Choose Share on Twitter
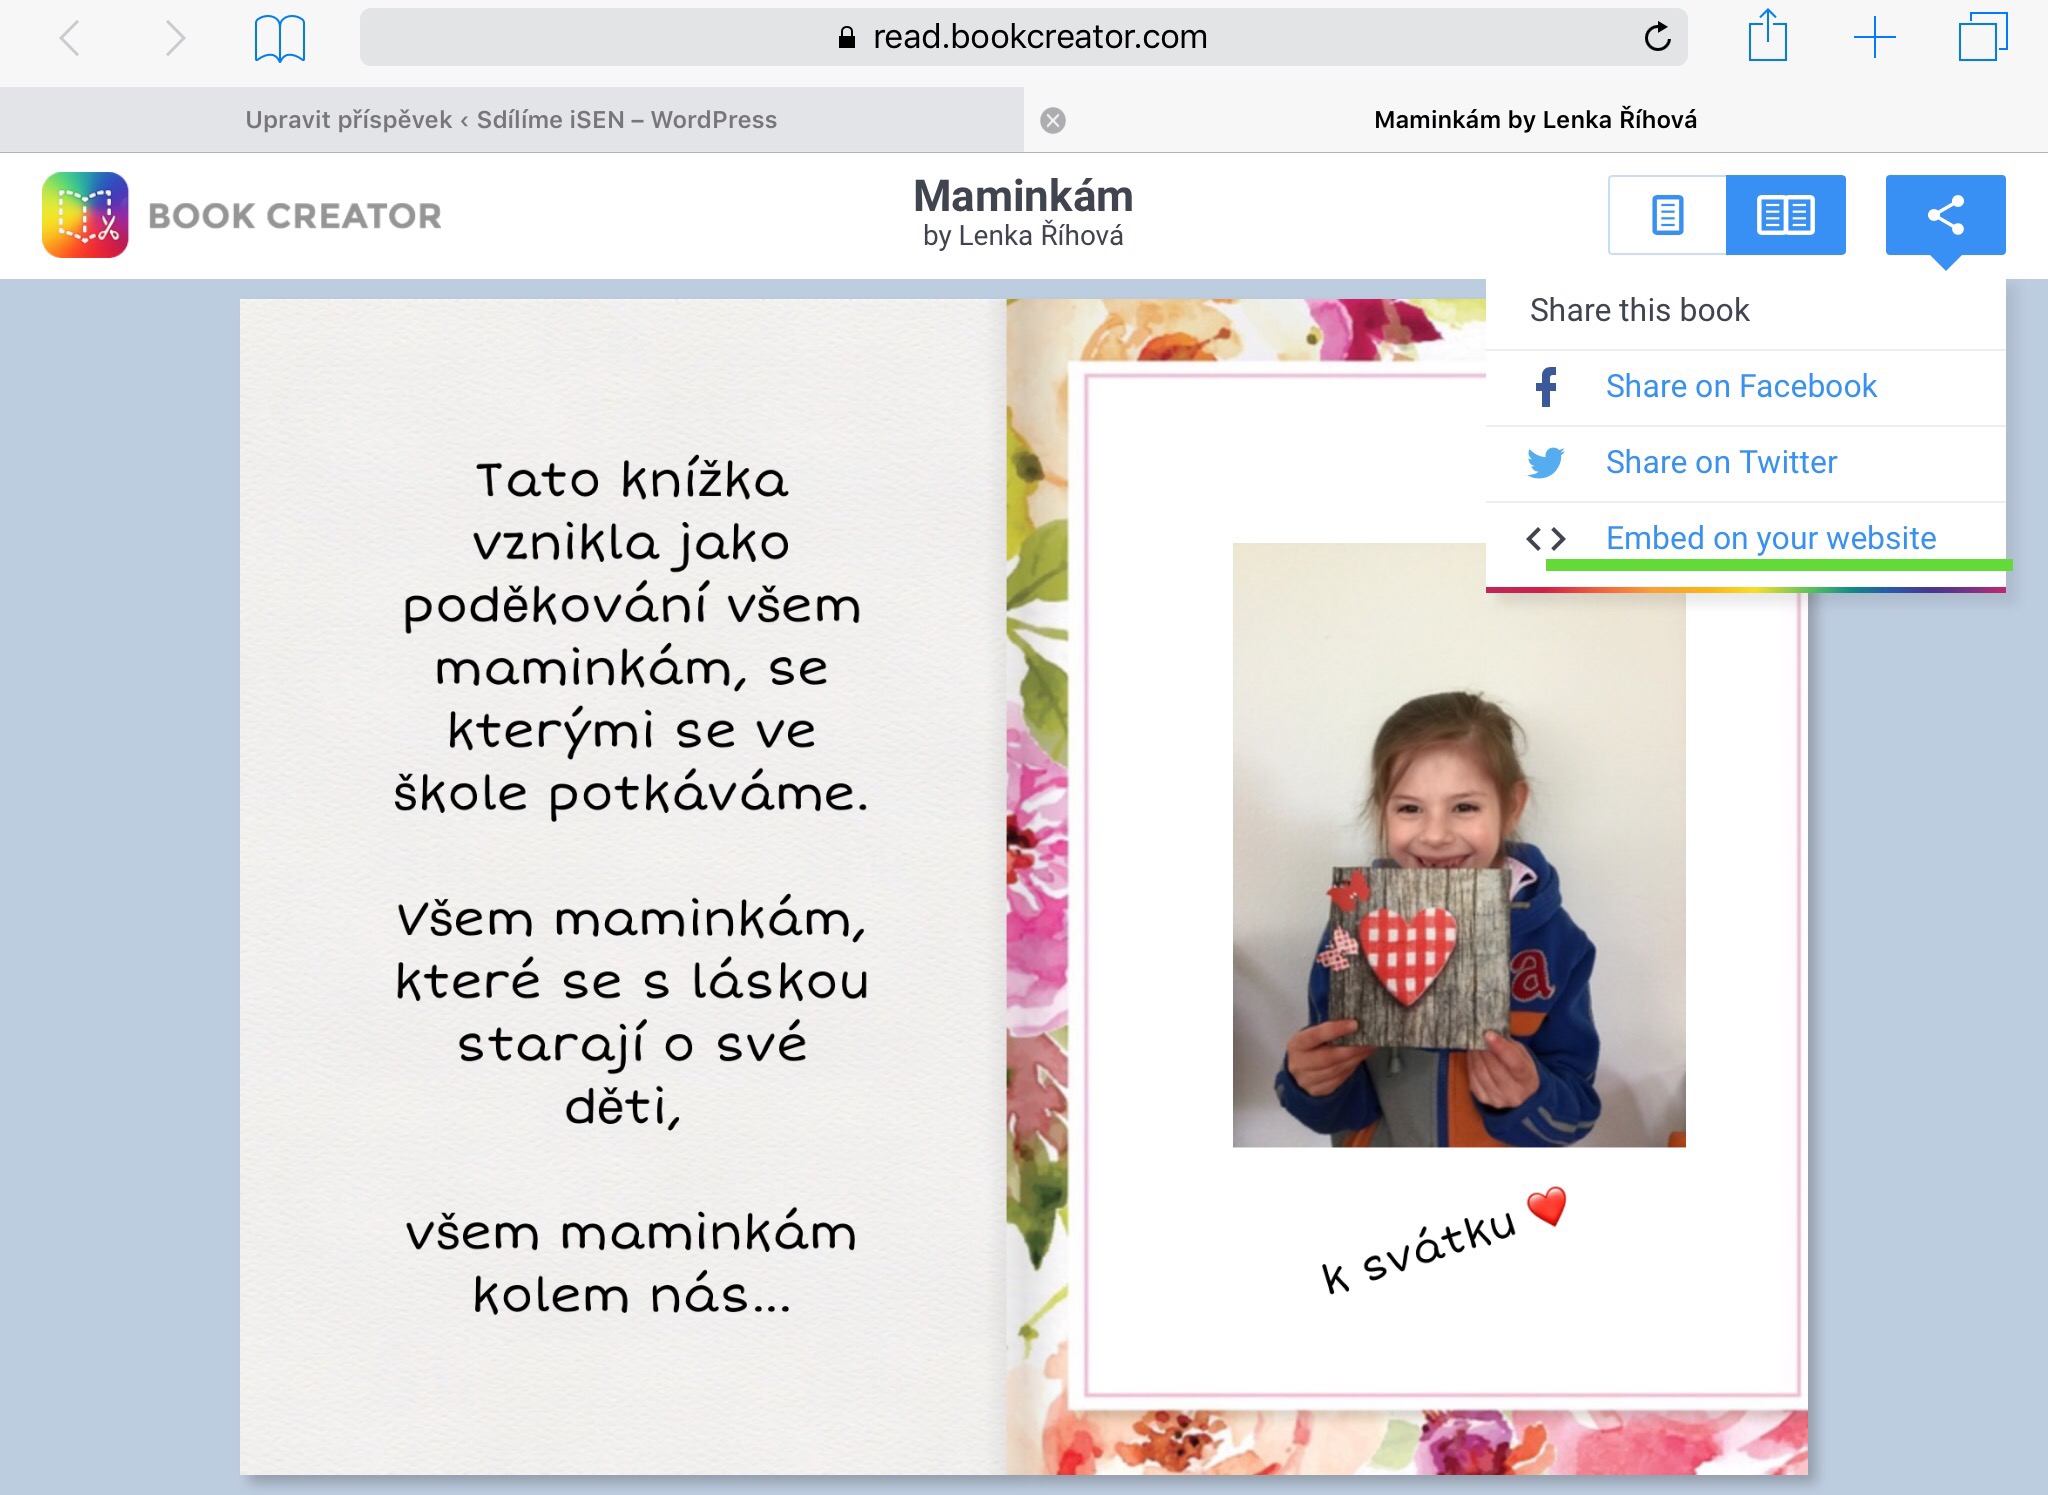 click(x=1745, y=463)
